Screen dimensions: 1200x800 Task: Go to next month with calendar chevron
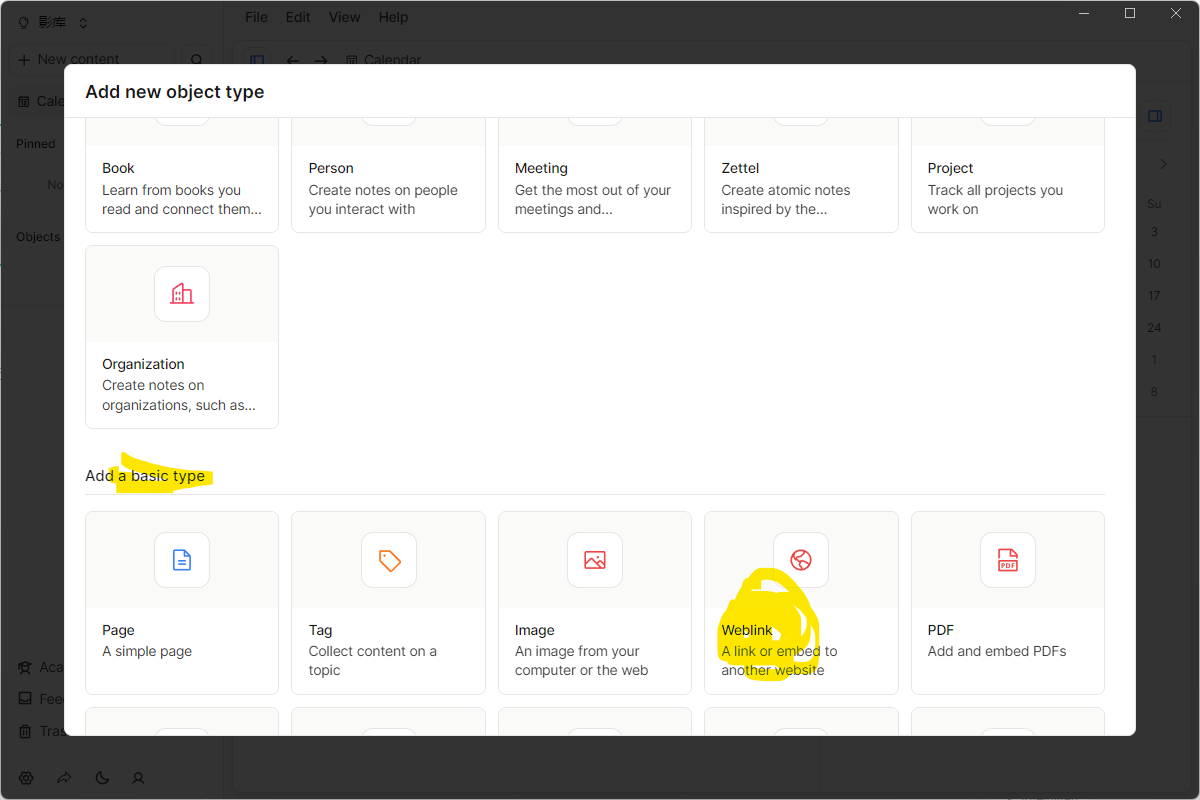tap(1163, 164)
